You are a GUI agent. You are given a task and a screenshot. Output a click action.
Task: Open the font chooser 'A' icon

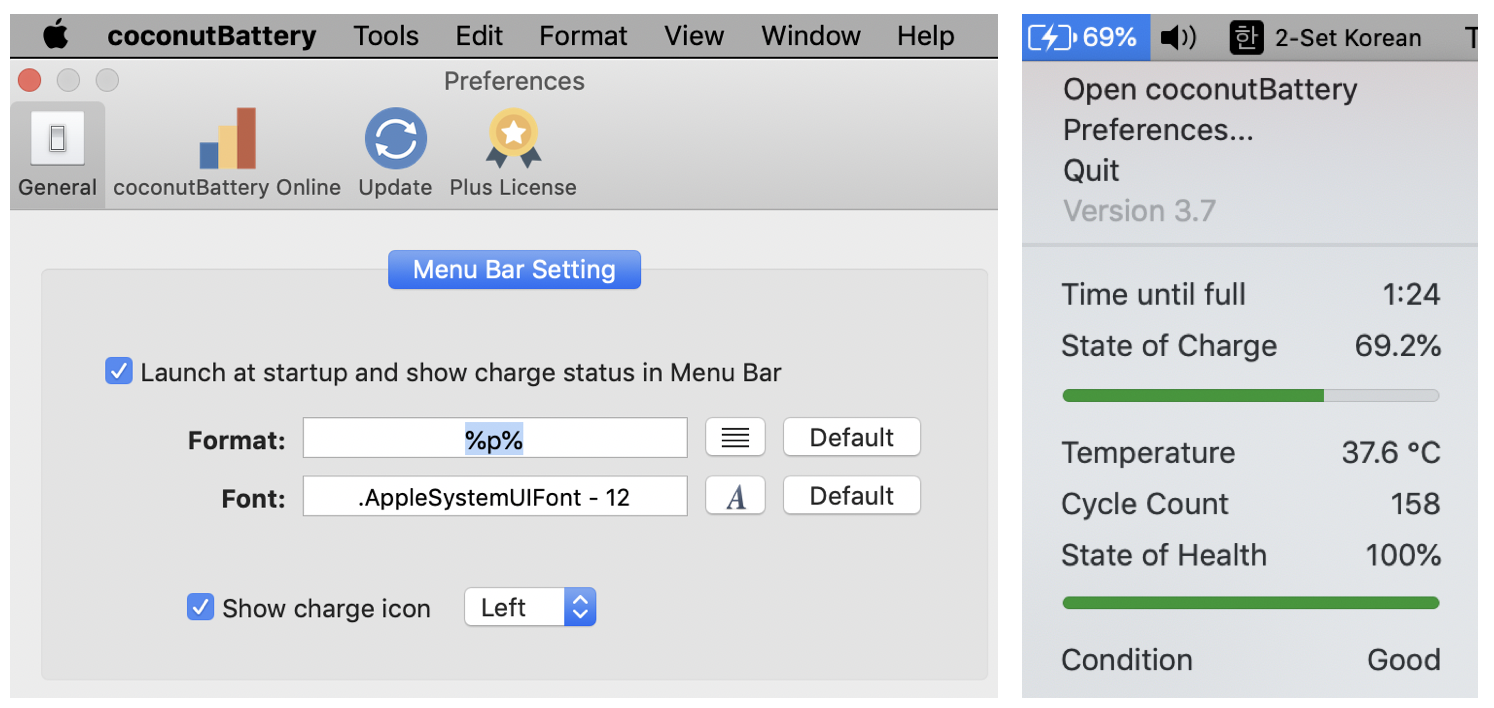pos(735,496)
